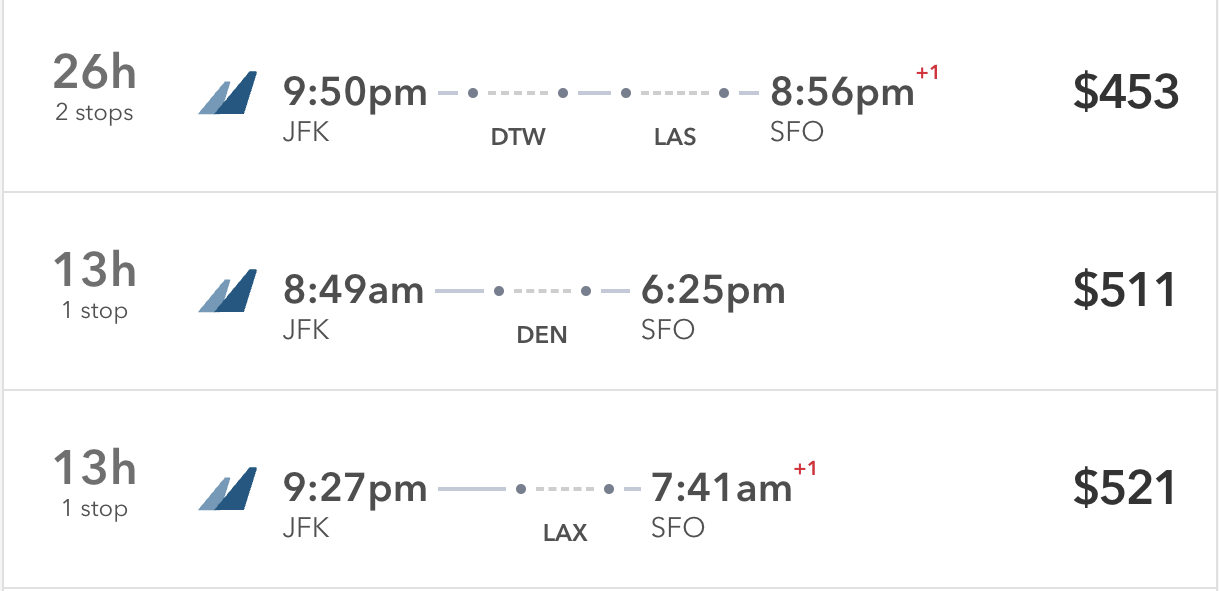Click the airline logo on the $453 flight
The width and height of the screenshot is (1219, 591).
pos(228,93)
